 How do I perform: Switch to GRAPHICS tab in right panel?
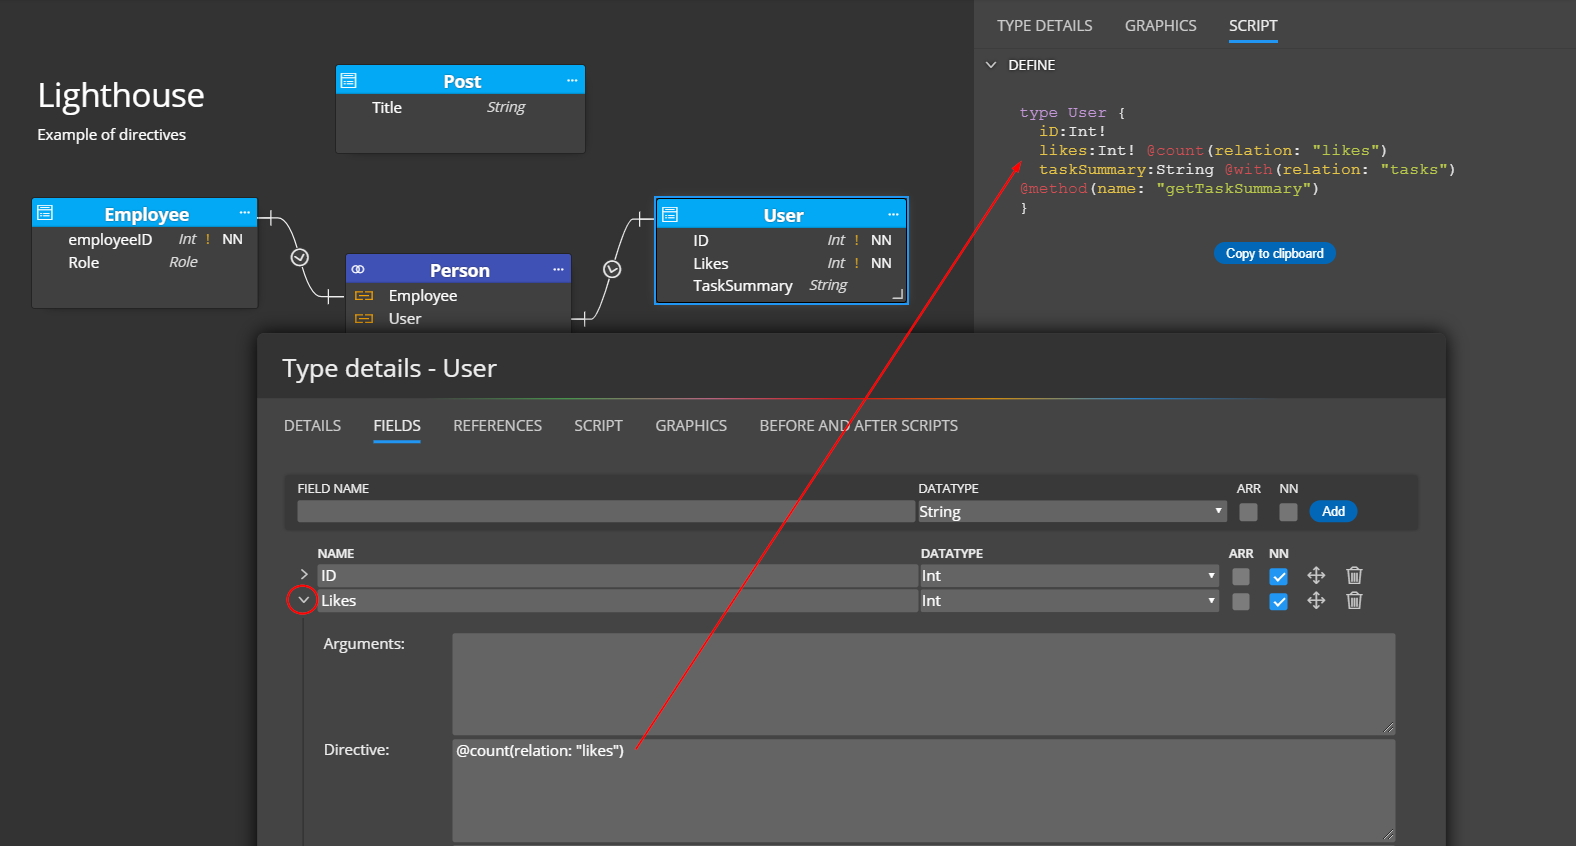(1160, 26)
